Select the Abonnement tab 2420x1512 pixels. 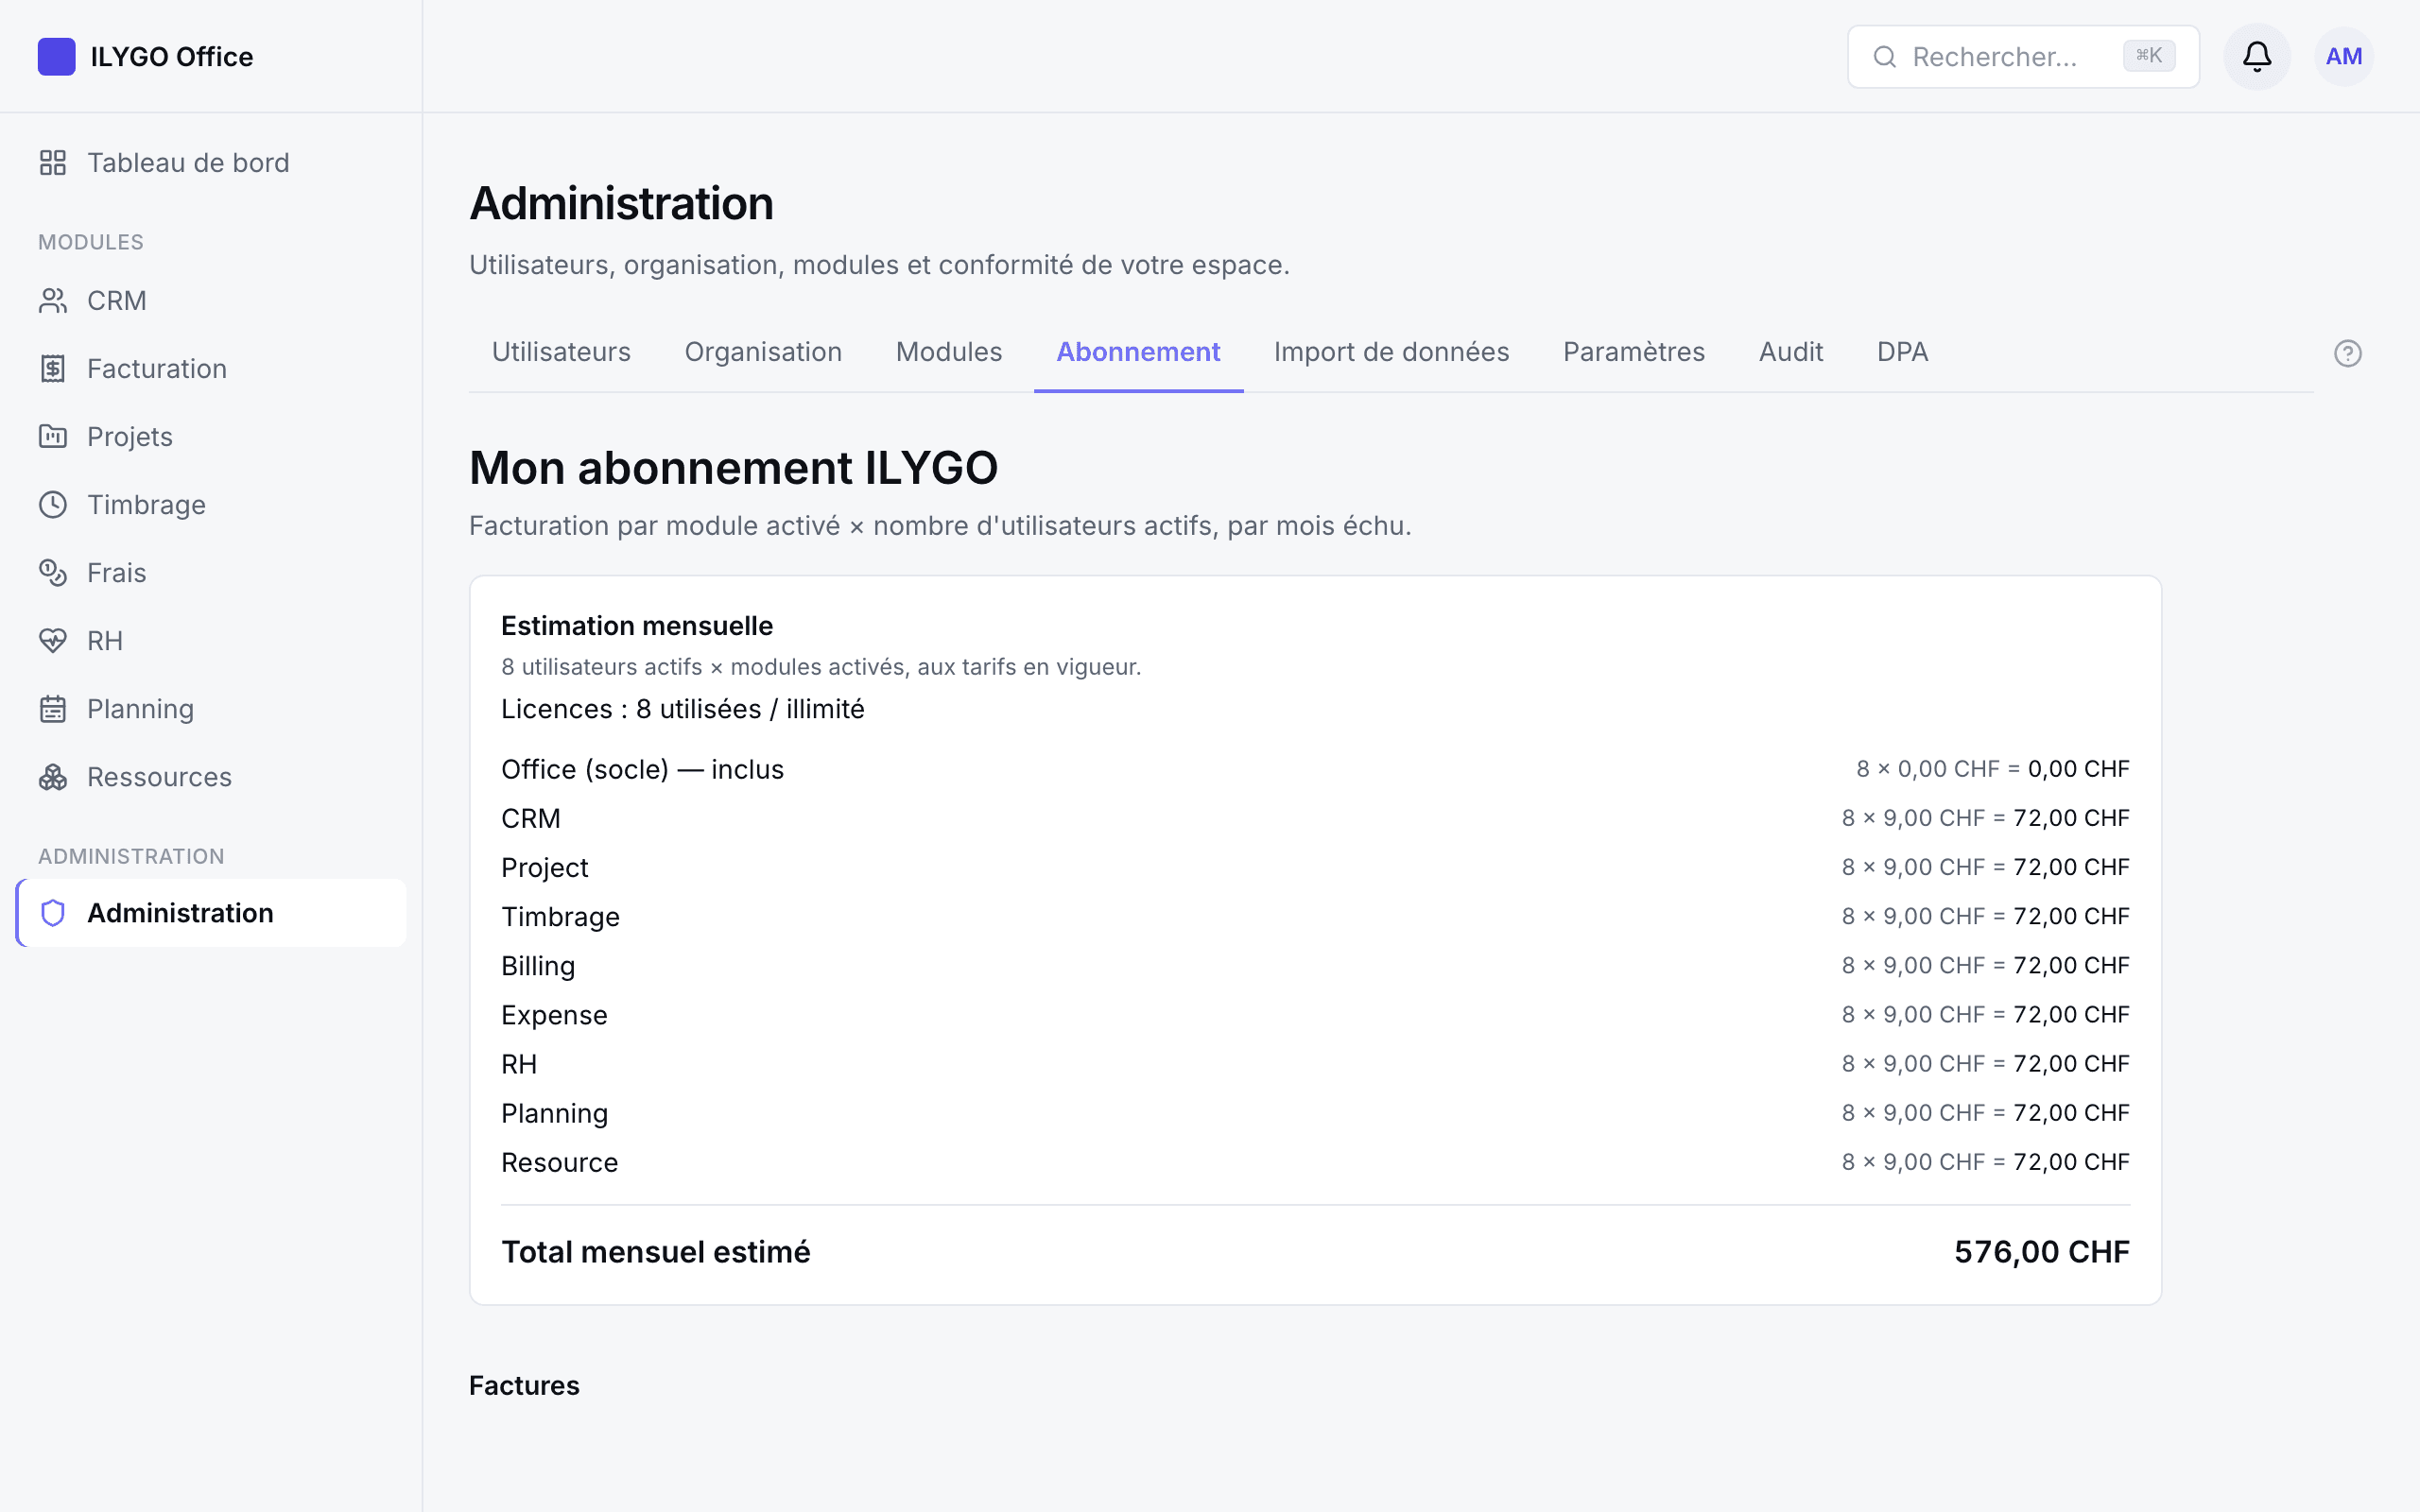coord(1138,352)
